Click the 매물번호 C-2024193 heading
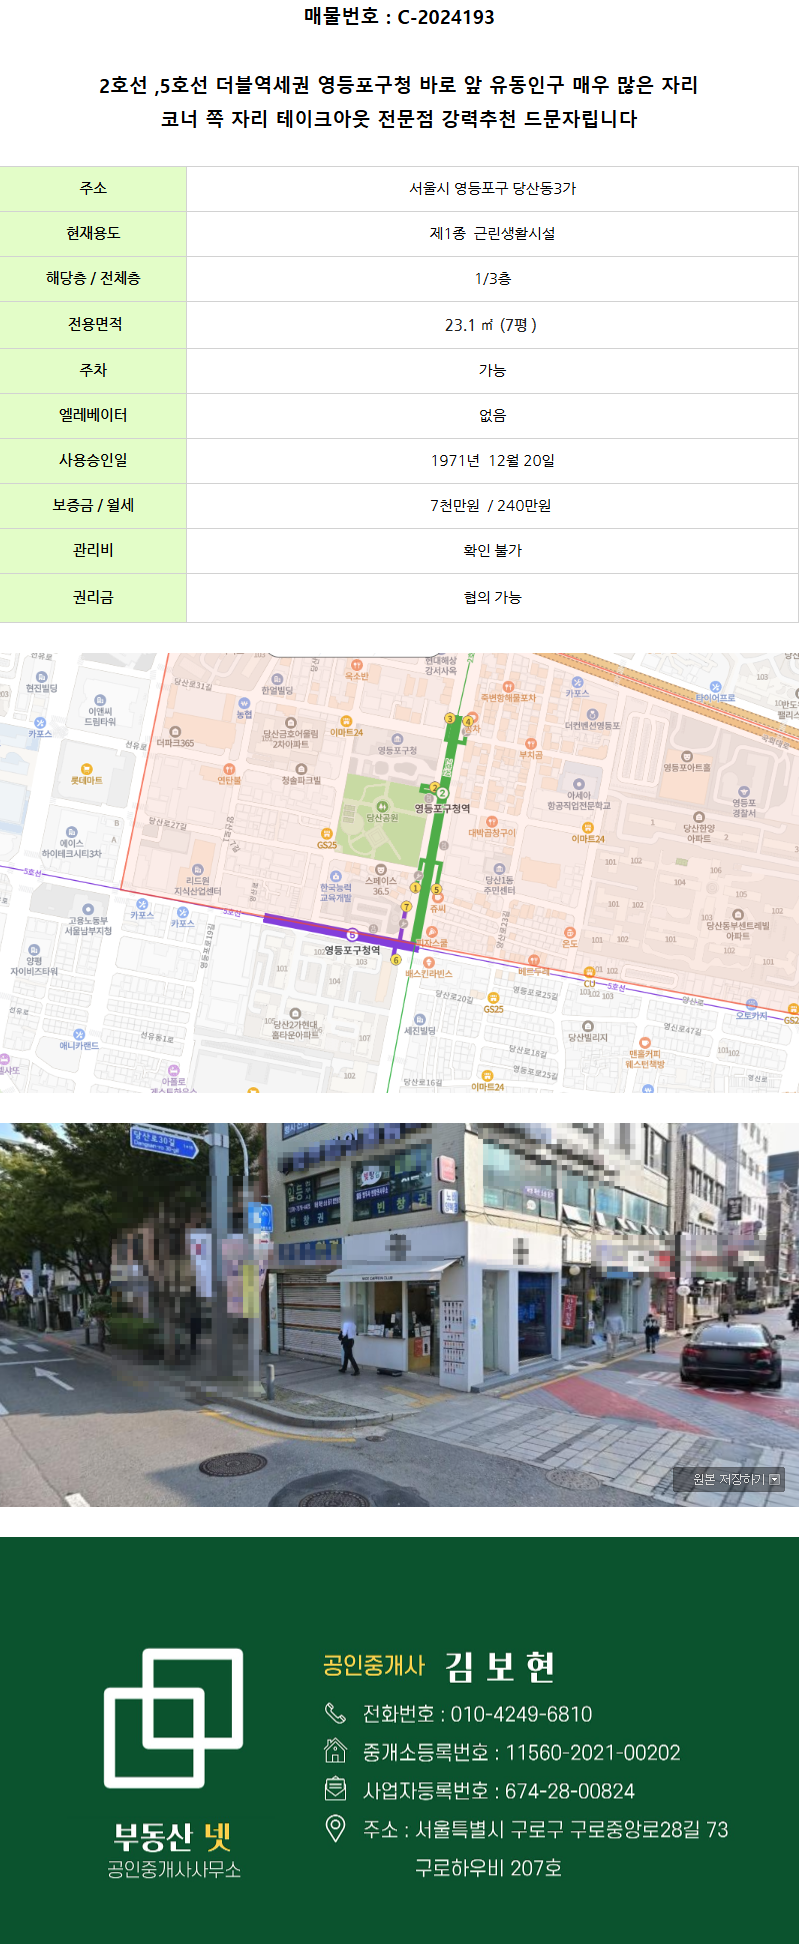 [x=399, y=17]
